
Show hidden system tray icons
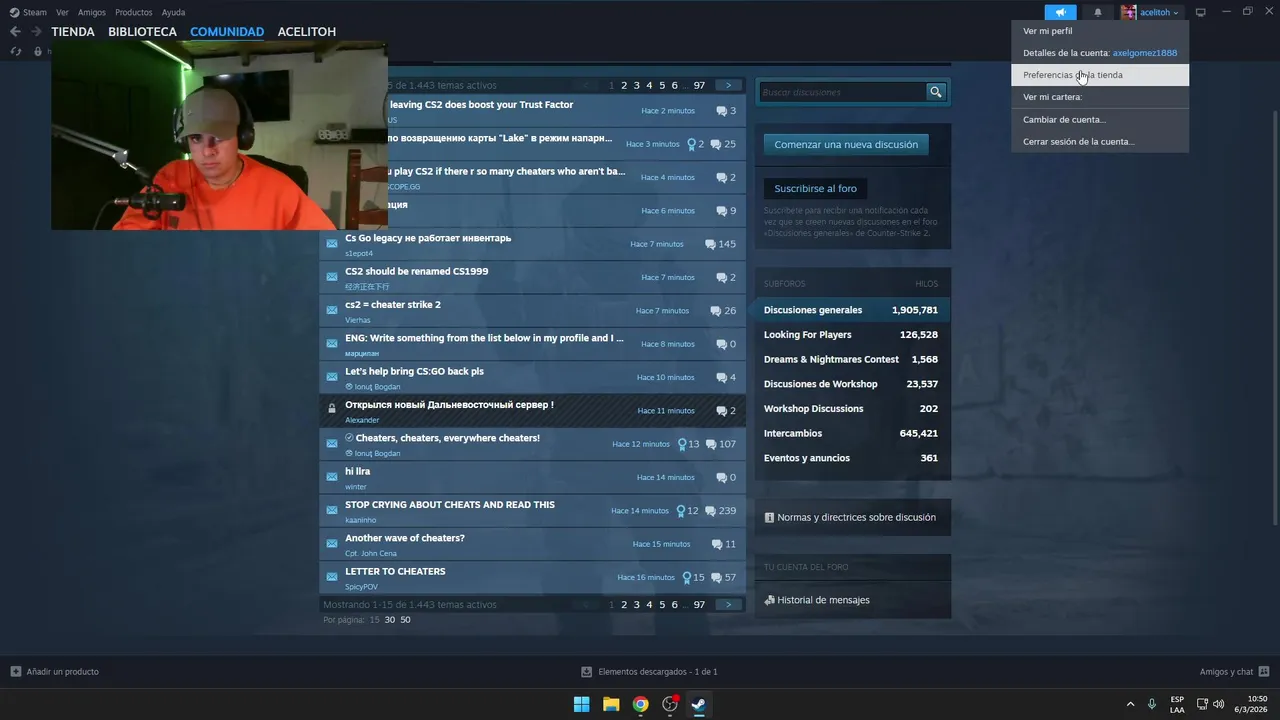(x=1130, y=704)
